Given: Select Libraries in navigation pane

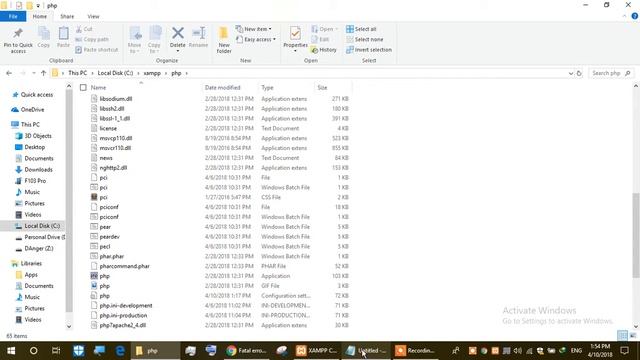Looking at the screenshot, I should click(31, 263).
